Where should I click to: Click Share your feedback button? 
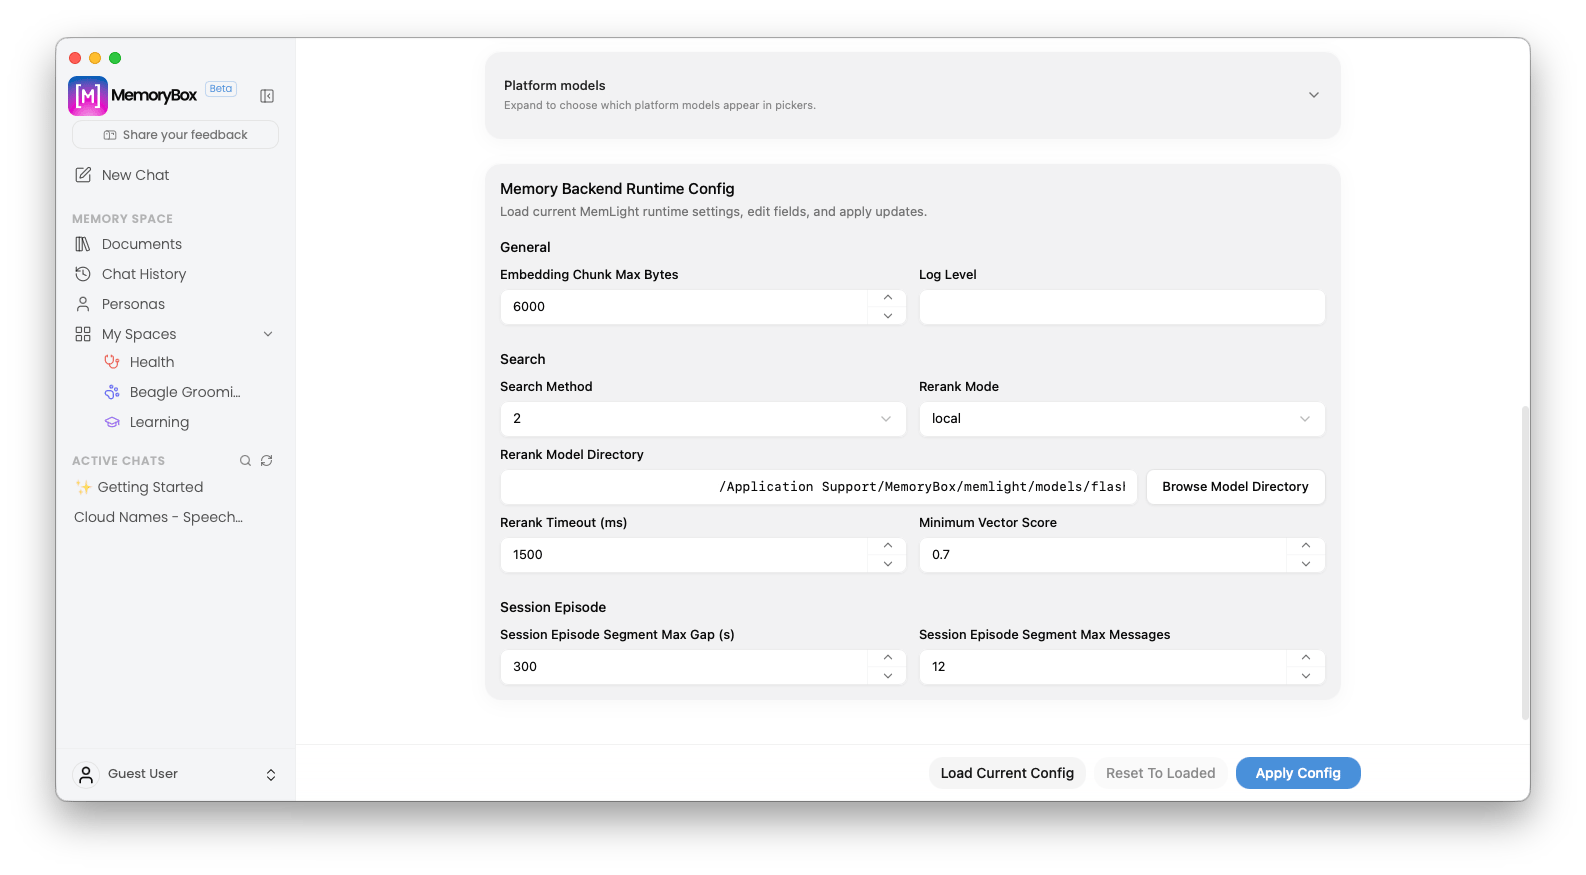click(175, 135)
